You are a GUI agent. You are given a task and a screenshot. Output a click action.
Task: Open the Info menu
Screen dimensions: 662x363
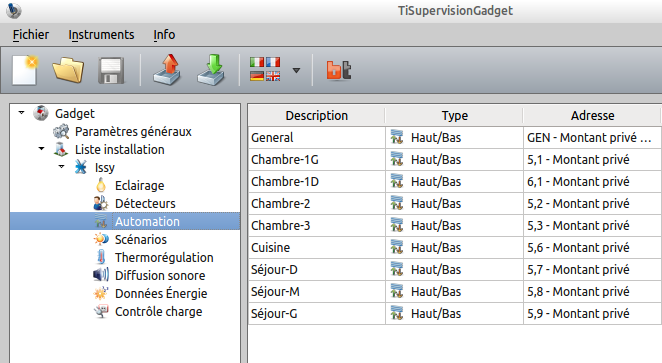coord(164,35)
